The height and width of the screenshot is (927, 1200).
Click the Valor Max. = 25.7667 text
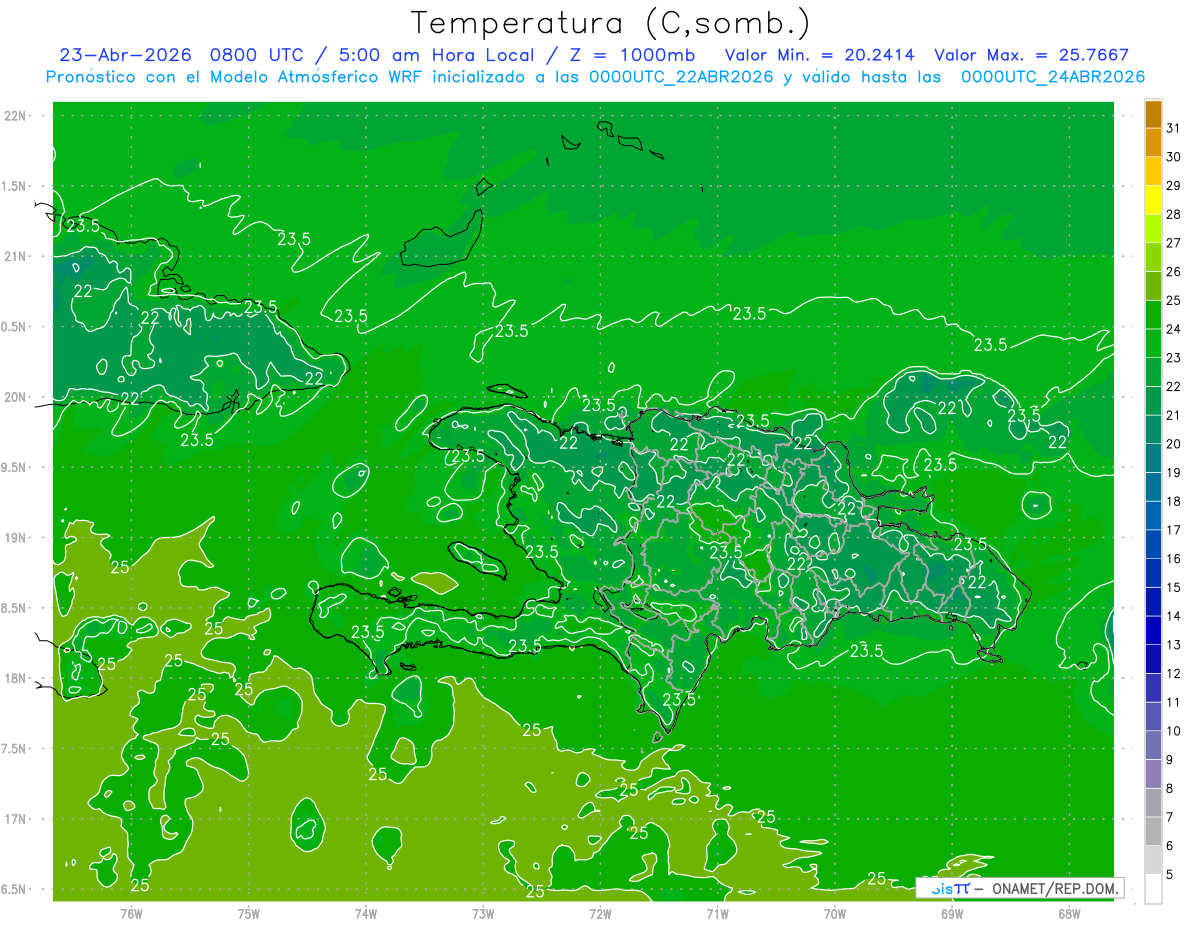pyautogui.click(x=1031, y=55)
